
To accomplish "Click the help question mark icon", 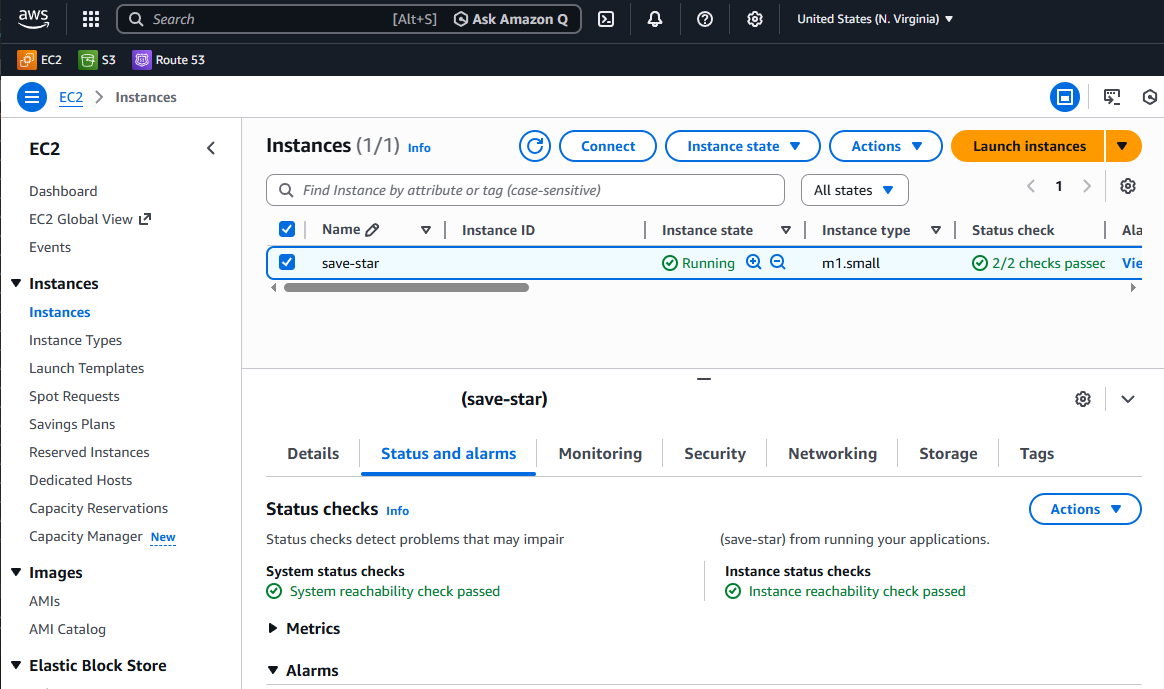I will click(x=705, y=19).
